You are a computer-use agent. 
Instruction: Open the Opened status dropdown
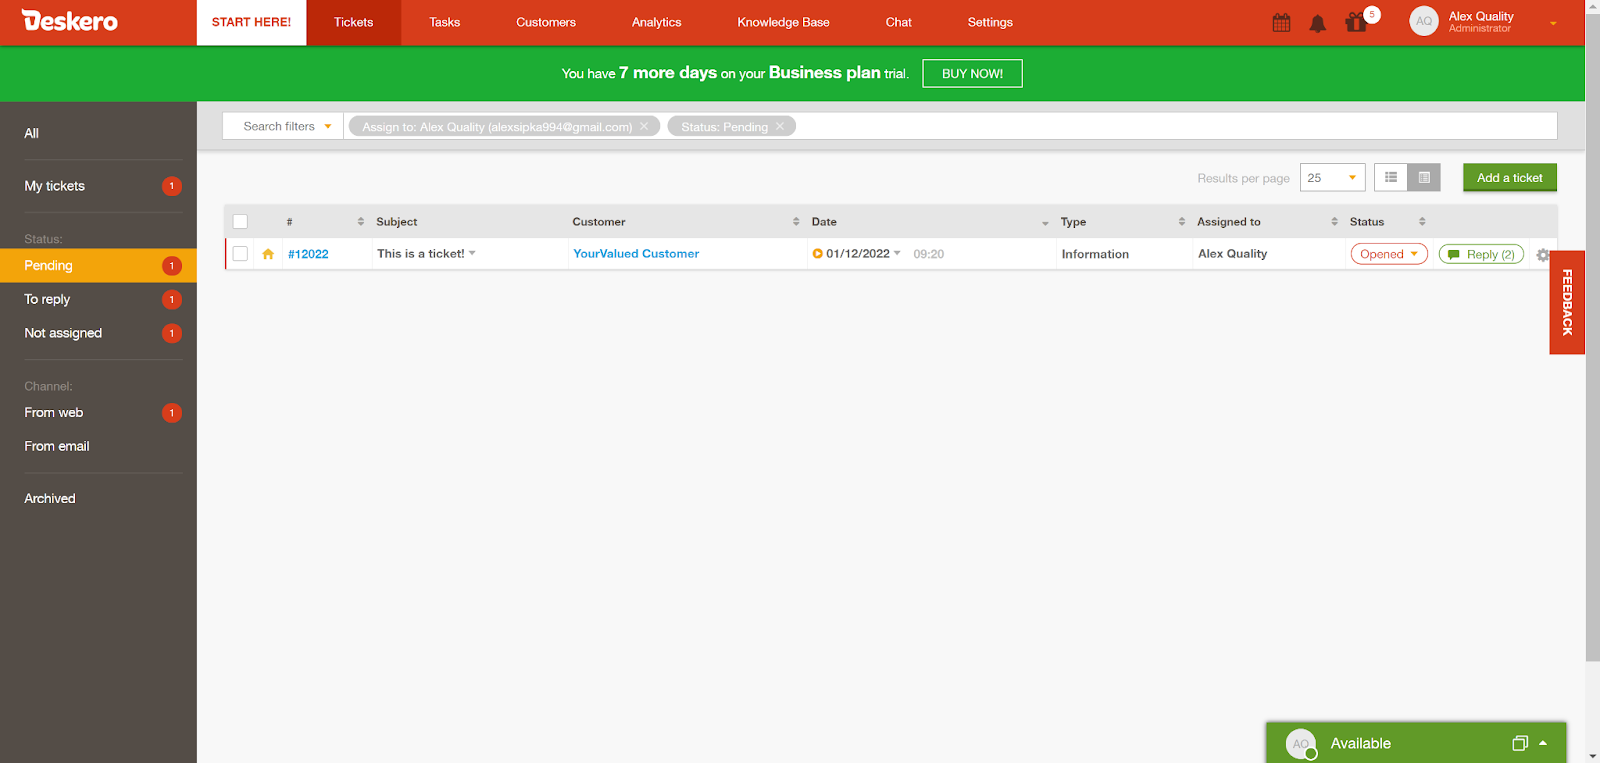coord(1388,254)
